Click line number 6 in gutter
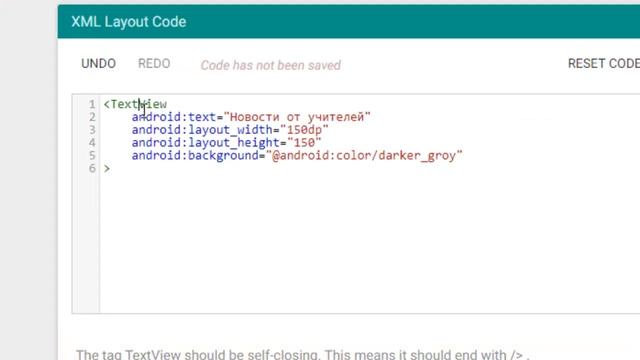640x360 pixels. (x=92, y=168)
